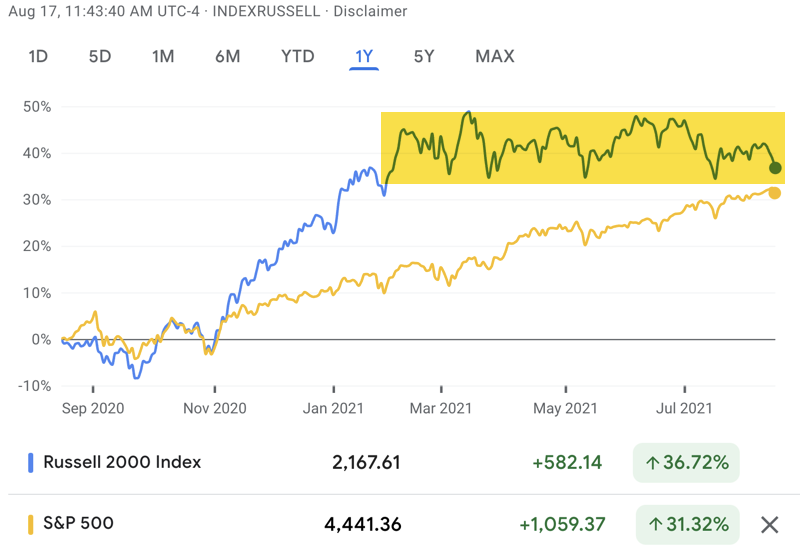
Task: Show the MAX time range
Action: pyautogui.click(x=495, y=56)
